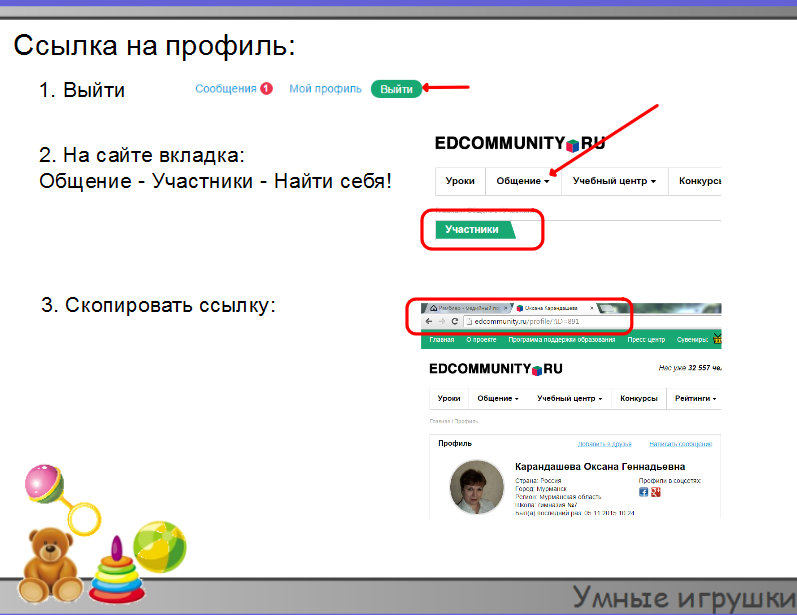Expand Общение dropdown in the browser page menu
Screen dimensions: 797x615
tap(498, 398)
